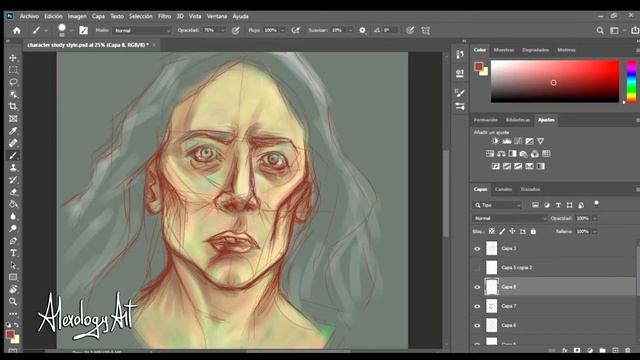Add a Brightness/Contrast adjustment
The height and width of the screenshot is (360, 640).
(x=496, y=141)
